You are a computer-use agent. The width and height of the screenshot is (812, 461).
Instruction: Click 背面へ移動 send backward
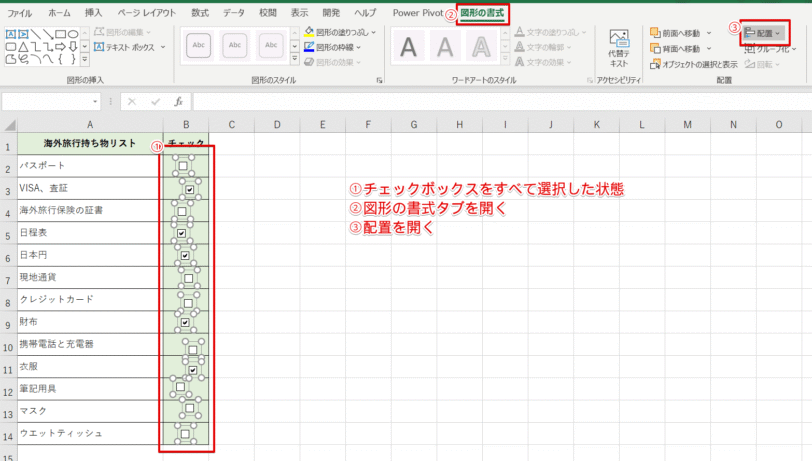point(675,49)
